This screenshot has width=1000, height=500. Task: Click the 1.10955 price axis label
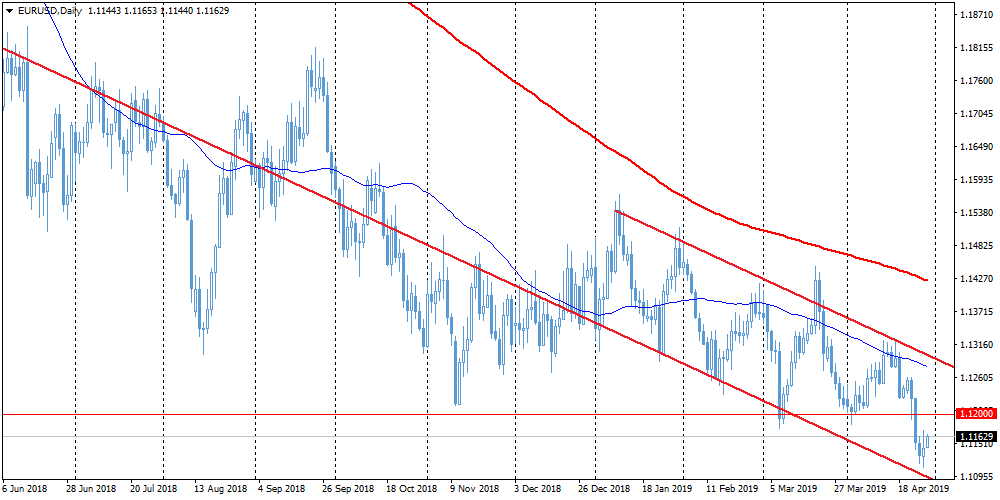click(x=976, y=476)
